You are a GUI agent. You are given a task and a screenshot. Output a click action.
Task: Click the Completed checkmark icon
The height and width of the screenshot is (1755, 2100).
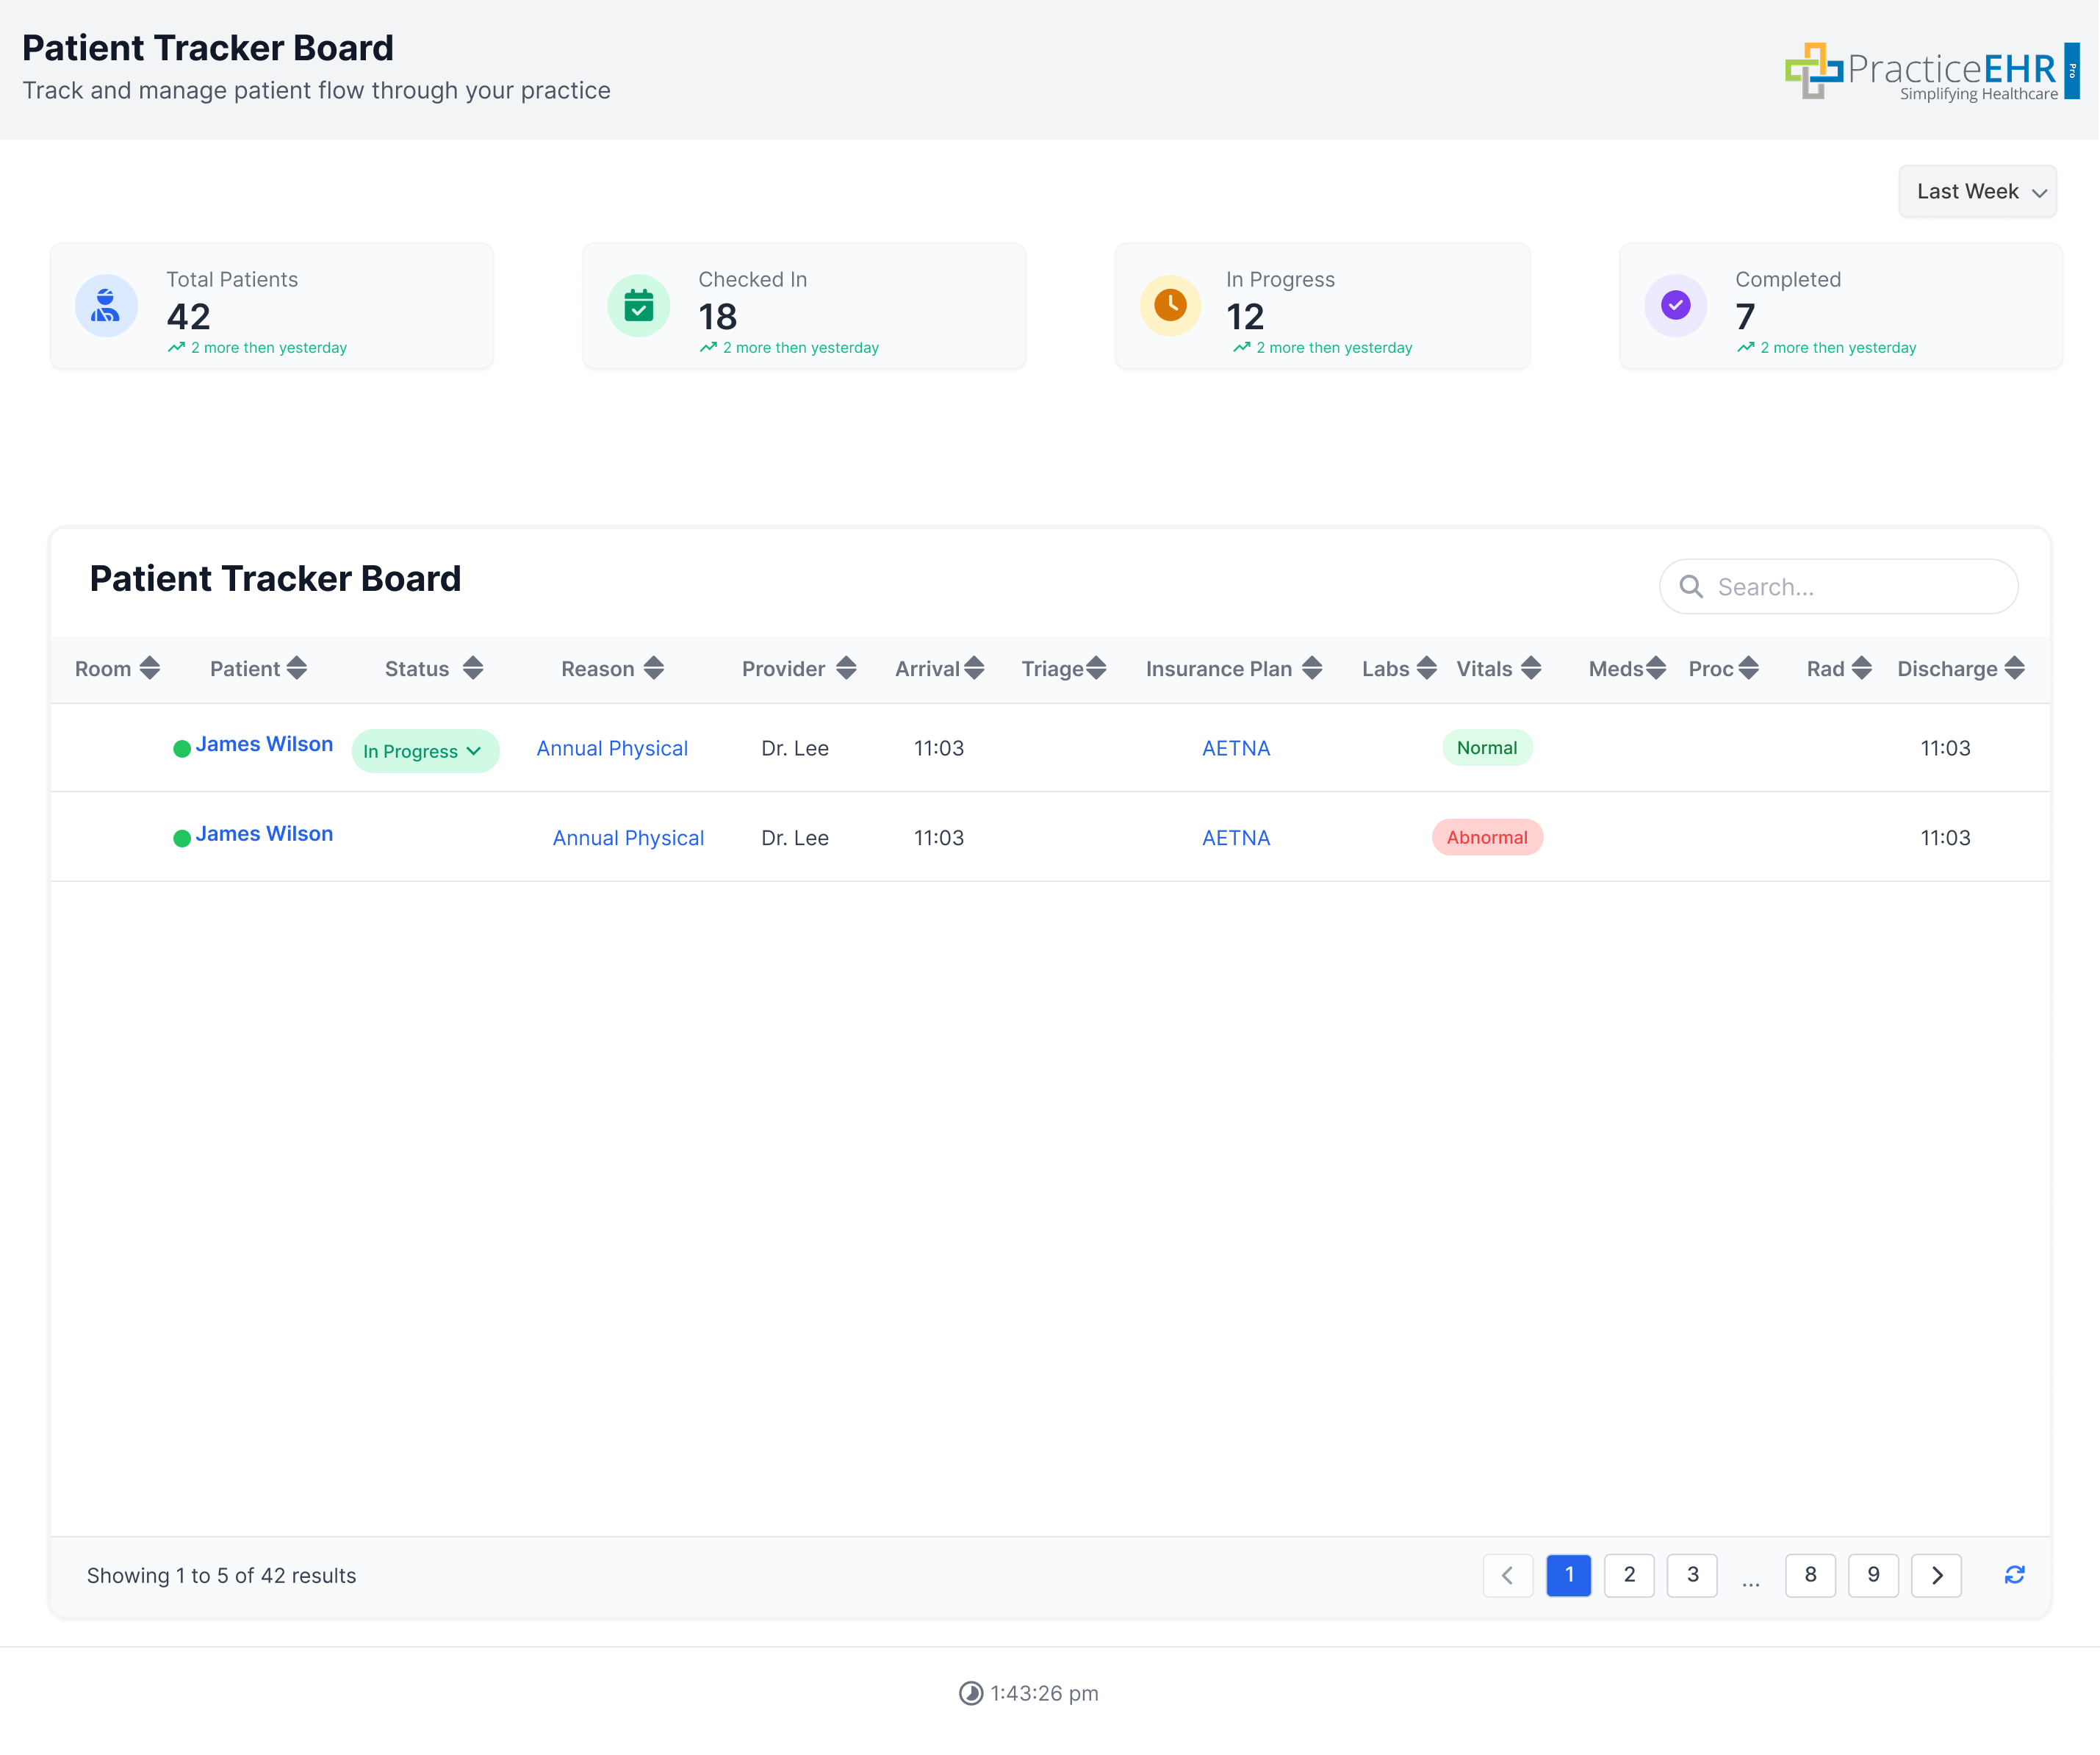pyautogui.click(x=1675, y=306)
